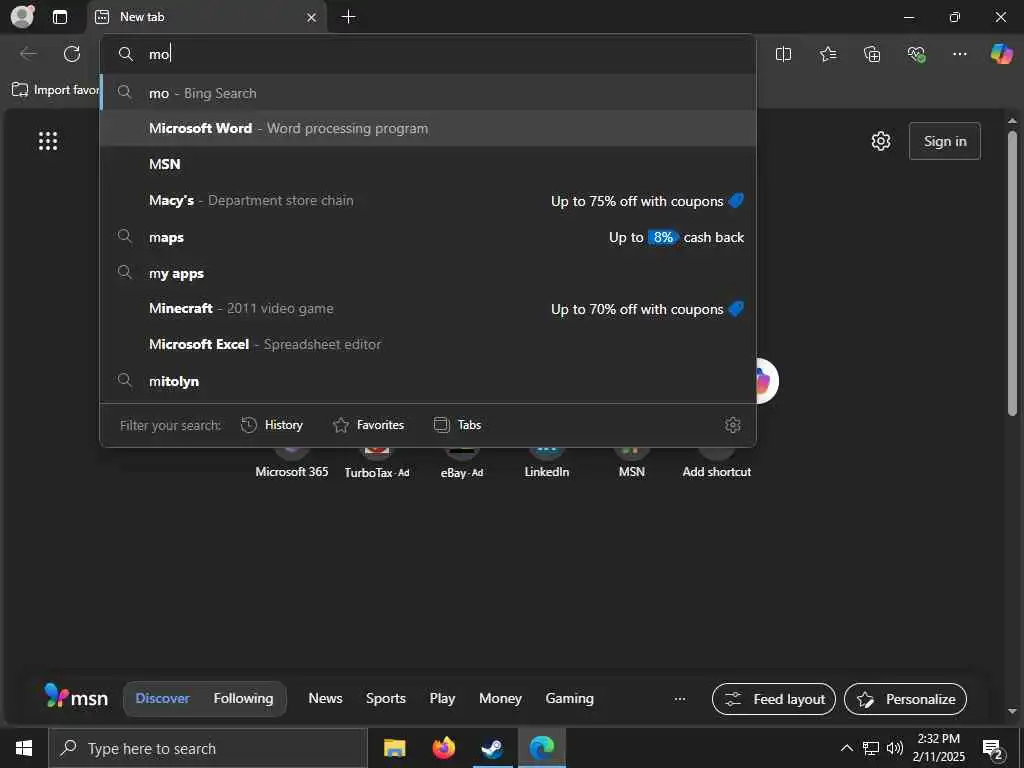Open the News feed tab
The image size is (1024, 768).
(x=325, y=699)
